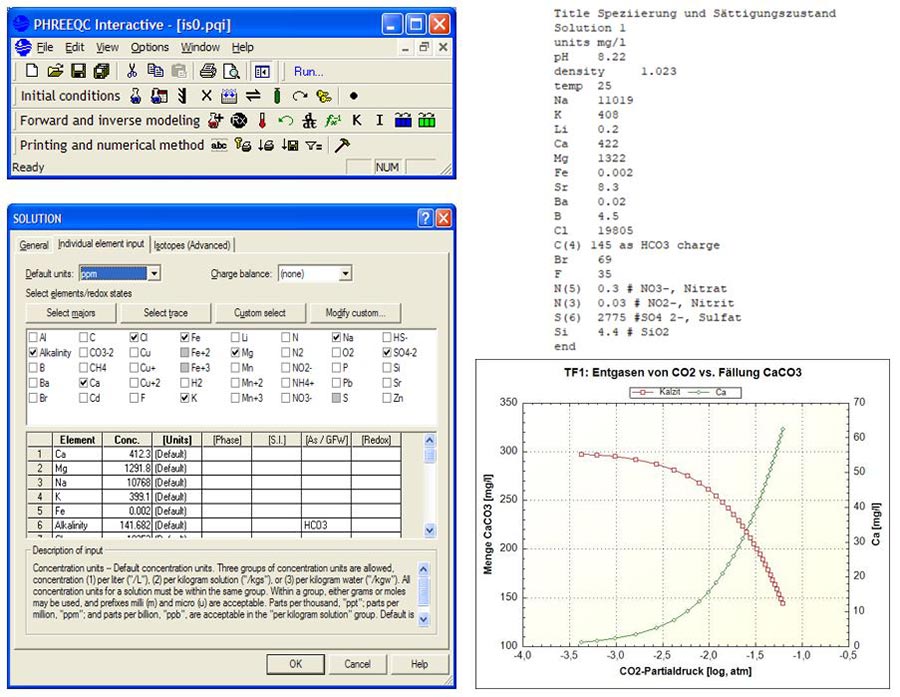Click the Na concentration cell 10768
The image size is (900, 697).
point(127,483)
